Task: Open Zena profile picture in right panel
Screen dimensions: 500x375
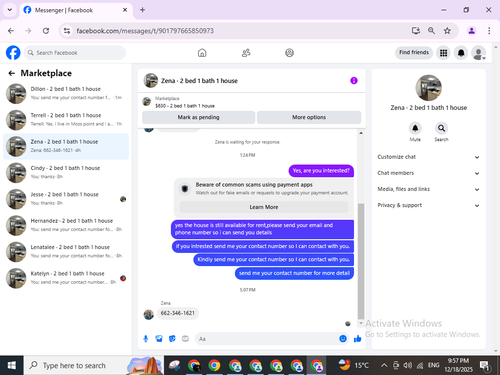Action: coord(429,88)
